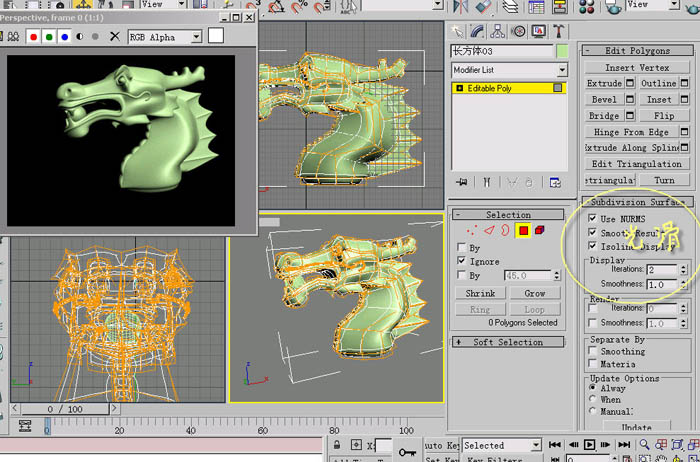Expand the Soft Selection rollout
Viewport: 700px width, 462px height.
(x=508, y=342)
